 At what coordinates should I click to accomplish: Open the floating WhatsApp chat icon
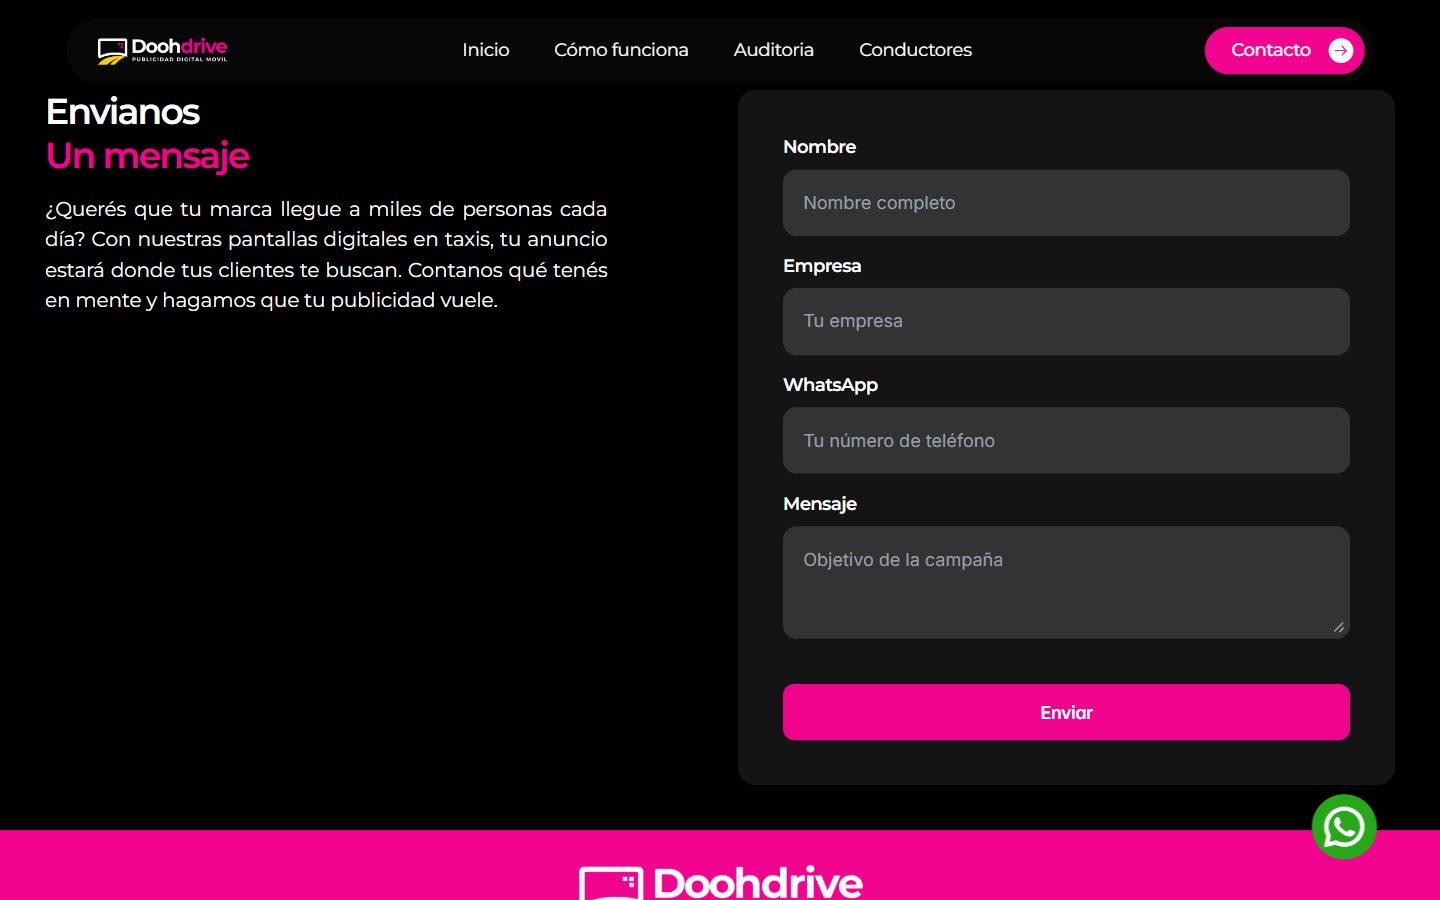[x=1344, y=827]
